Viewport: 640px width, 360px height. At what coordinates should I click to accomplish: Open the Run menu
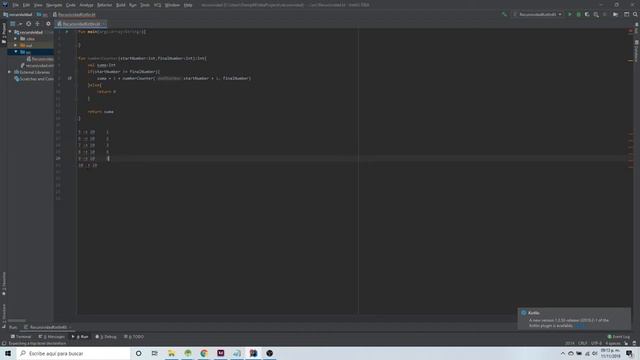coord(133,5)
